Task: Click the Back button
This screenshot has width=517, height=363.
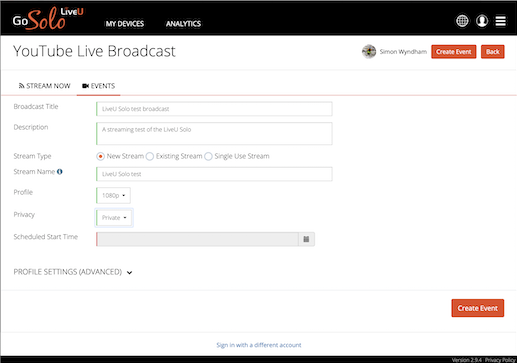Action: (x=492, y=52)
